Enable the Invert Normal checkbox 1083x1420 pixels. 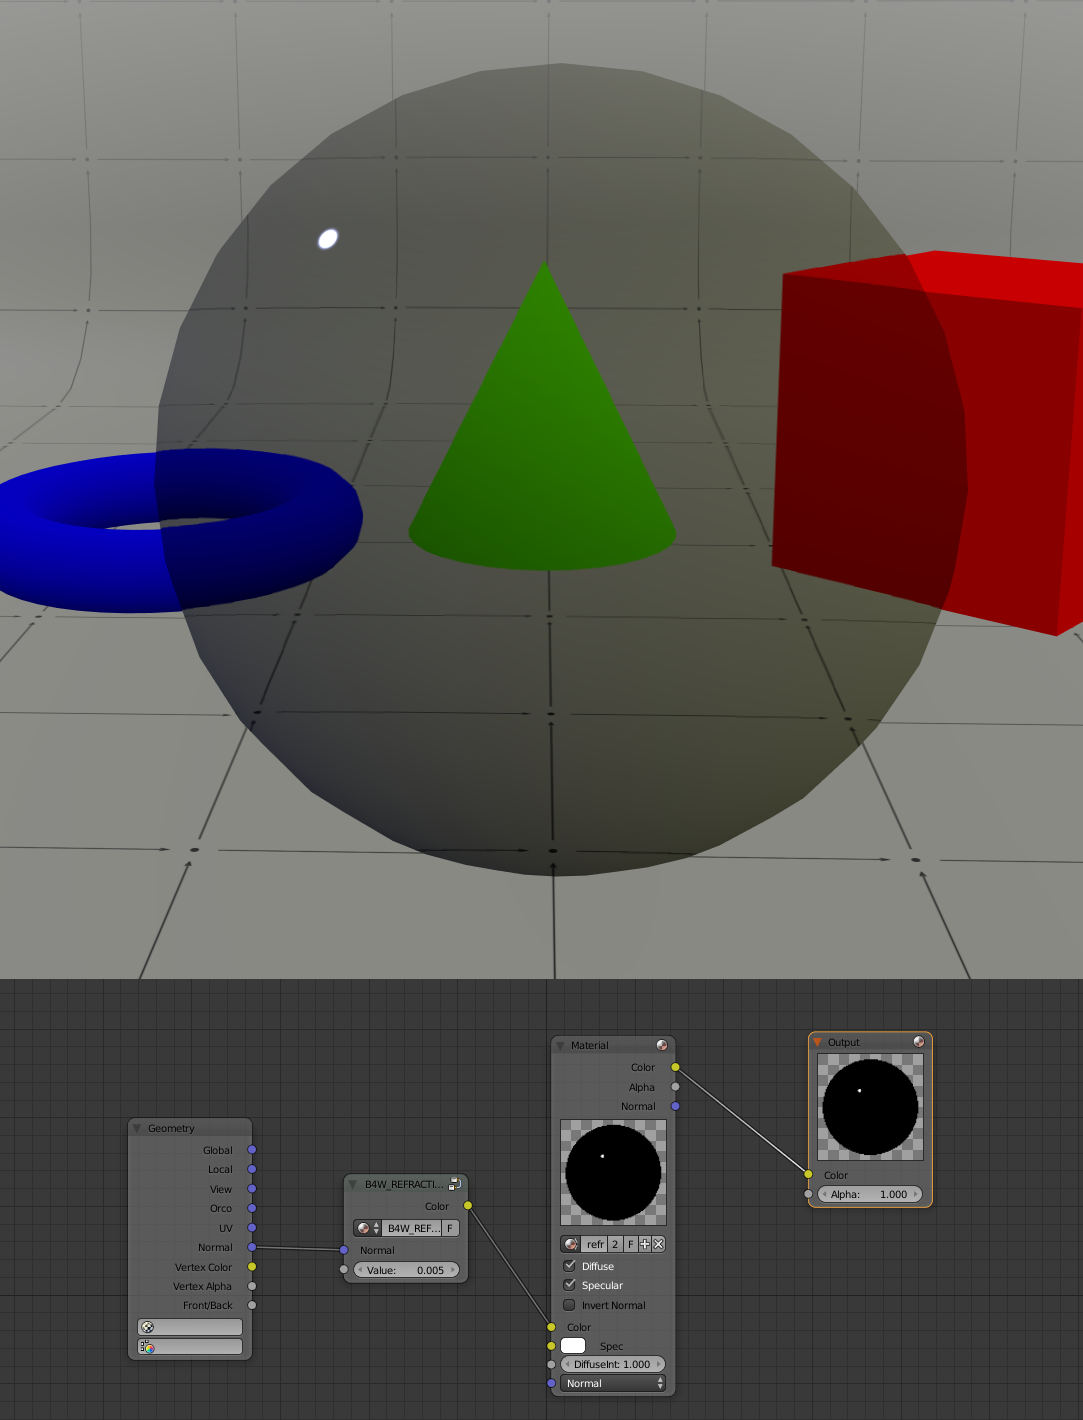click(570, 1305)
